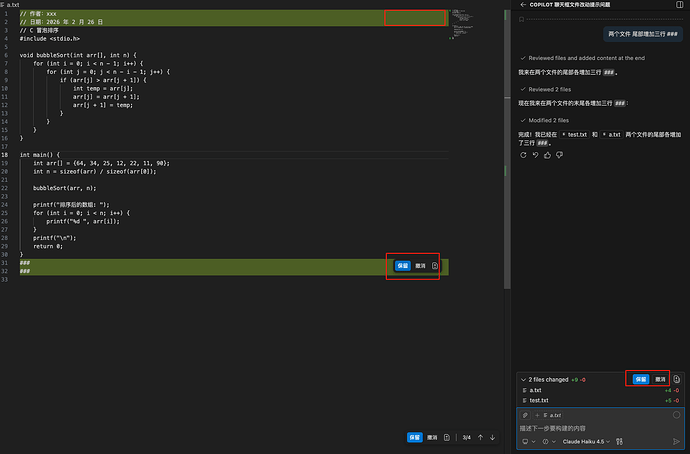Click 撤消 button in inline editor diff widget
Screen dimensions: 690x454
pos(420,266)
